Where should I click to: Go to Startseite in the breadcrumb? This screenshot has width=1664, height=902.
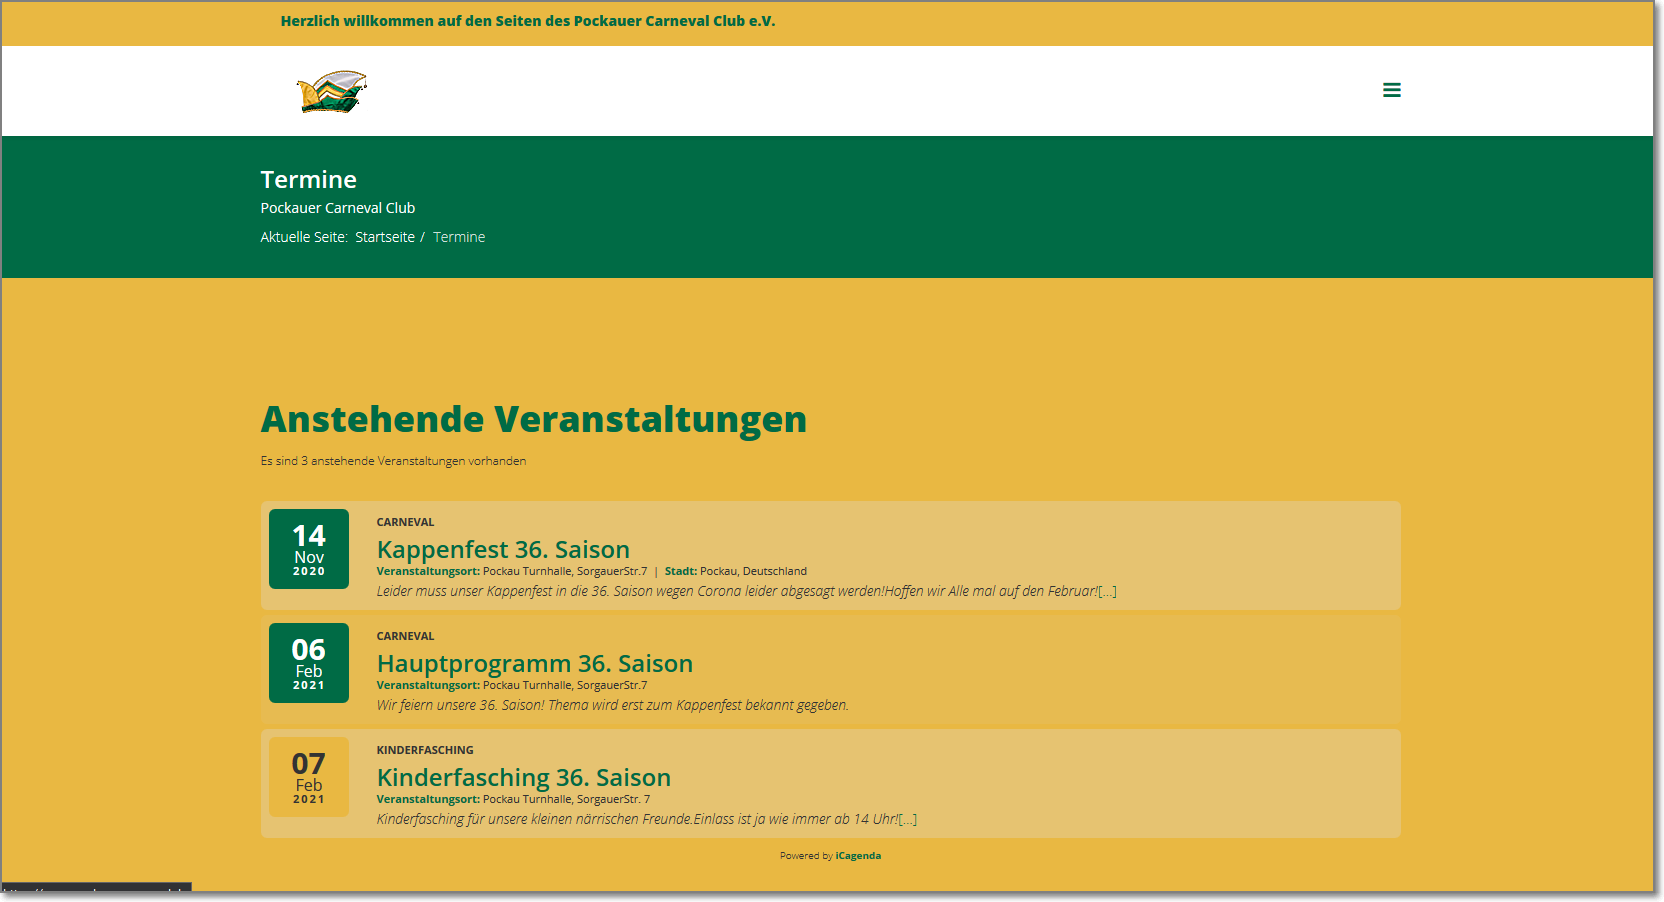pyautogui.click(x=384, y=237)
